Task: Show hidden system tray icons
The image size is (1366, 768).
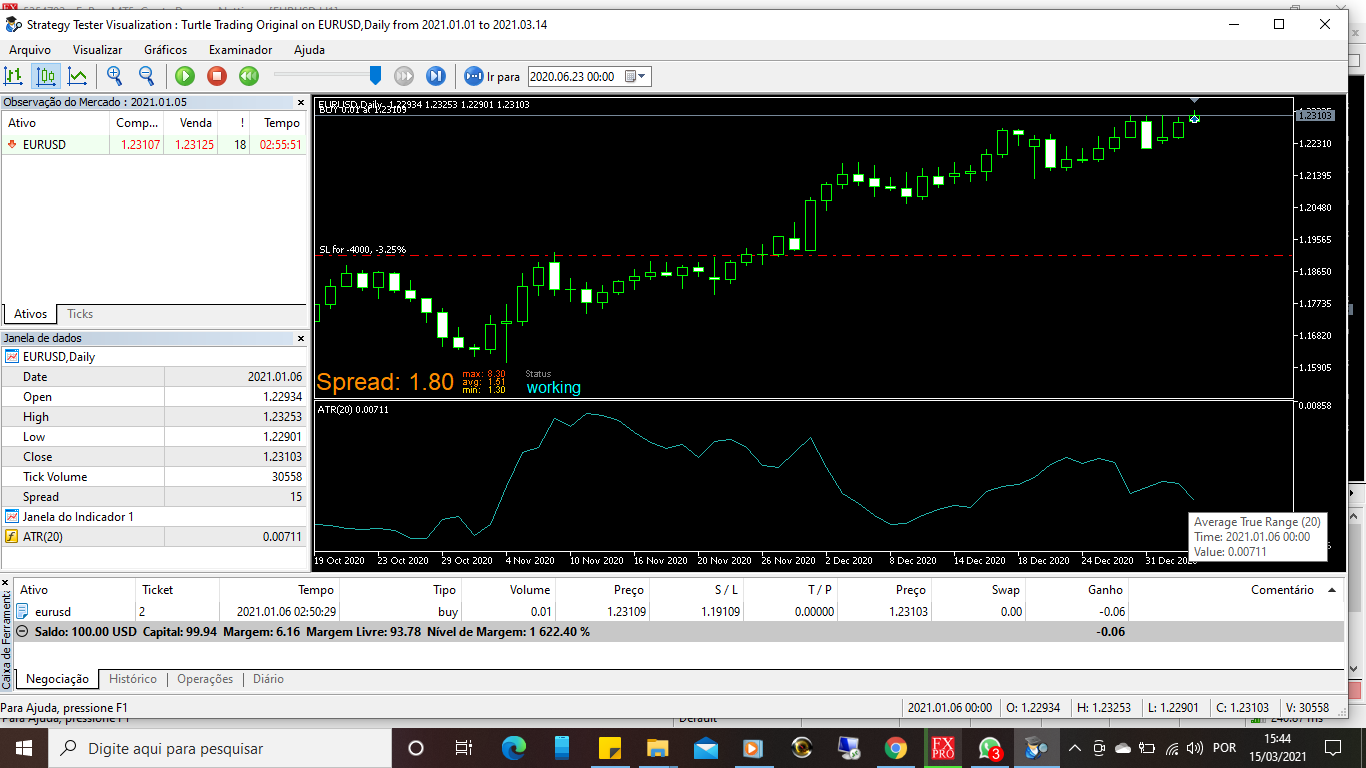Action: (x=1075, y=748)
